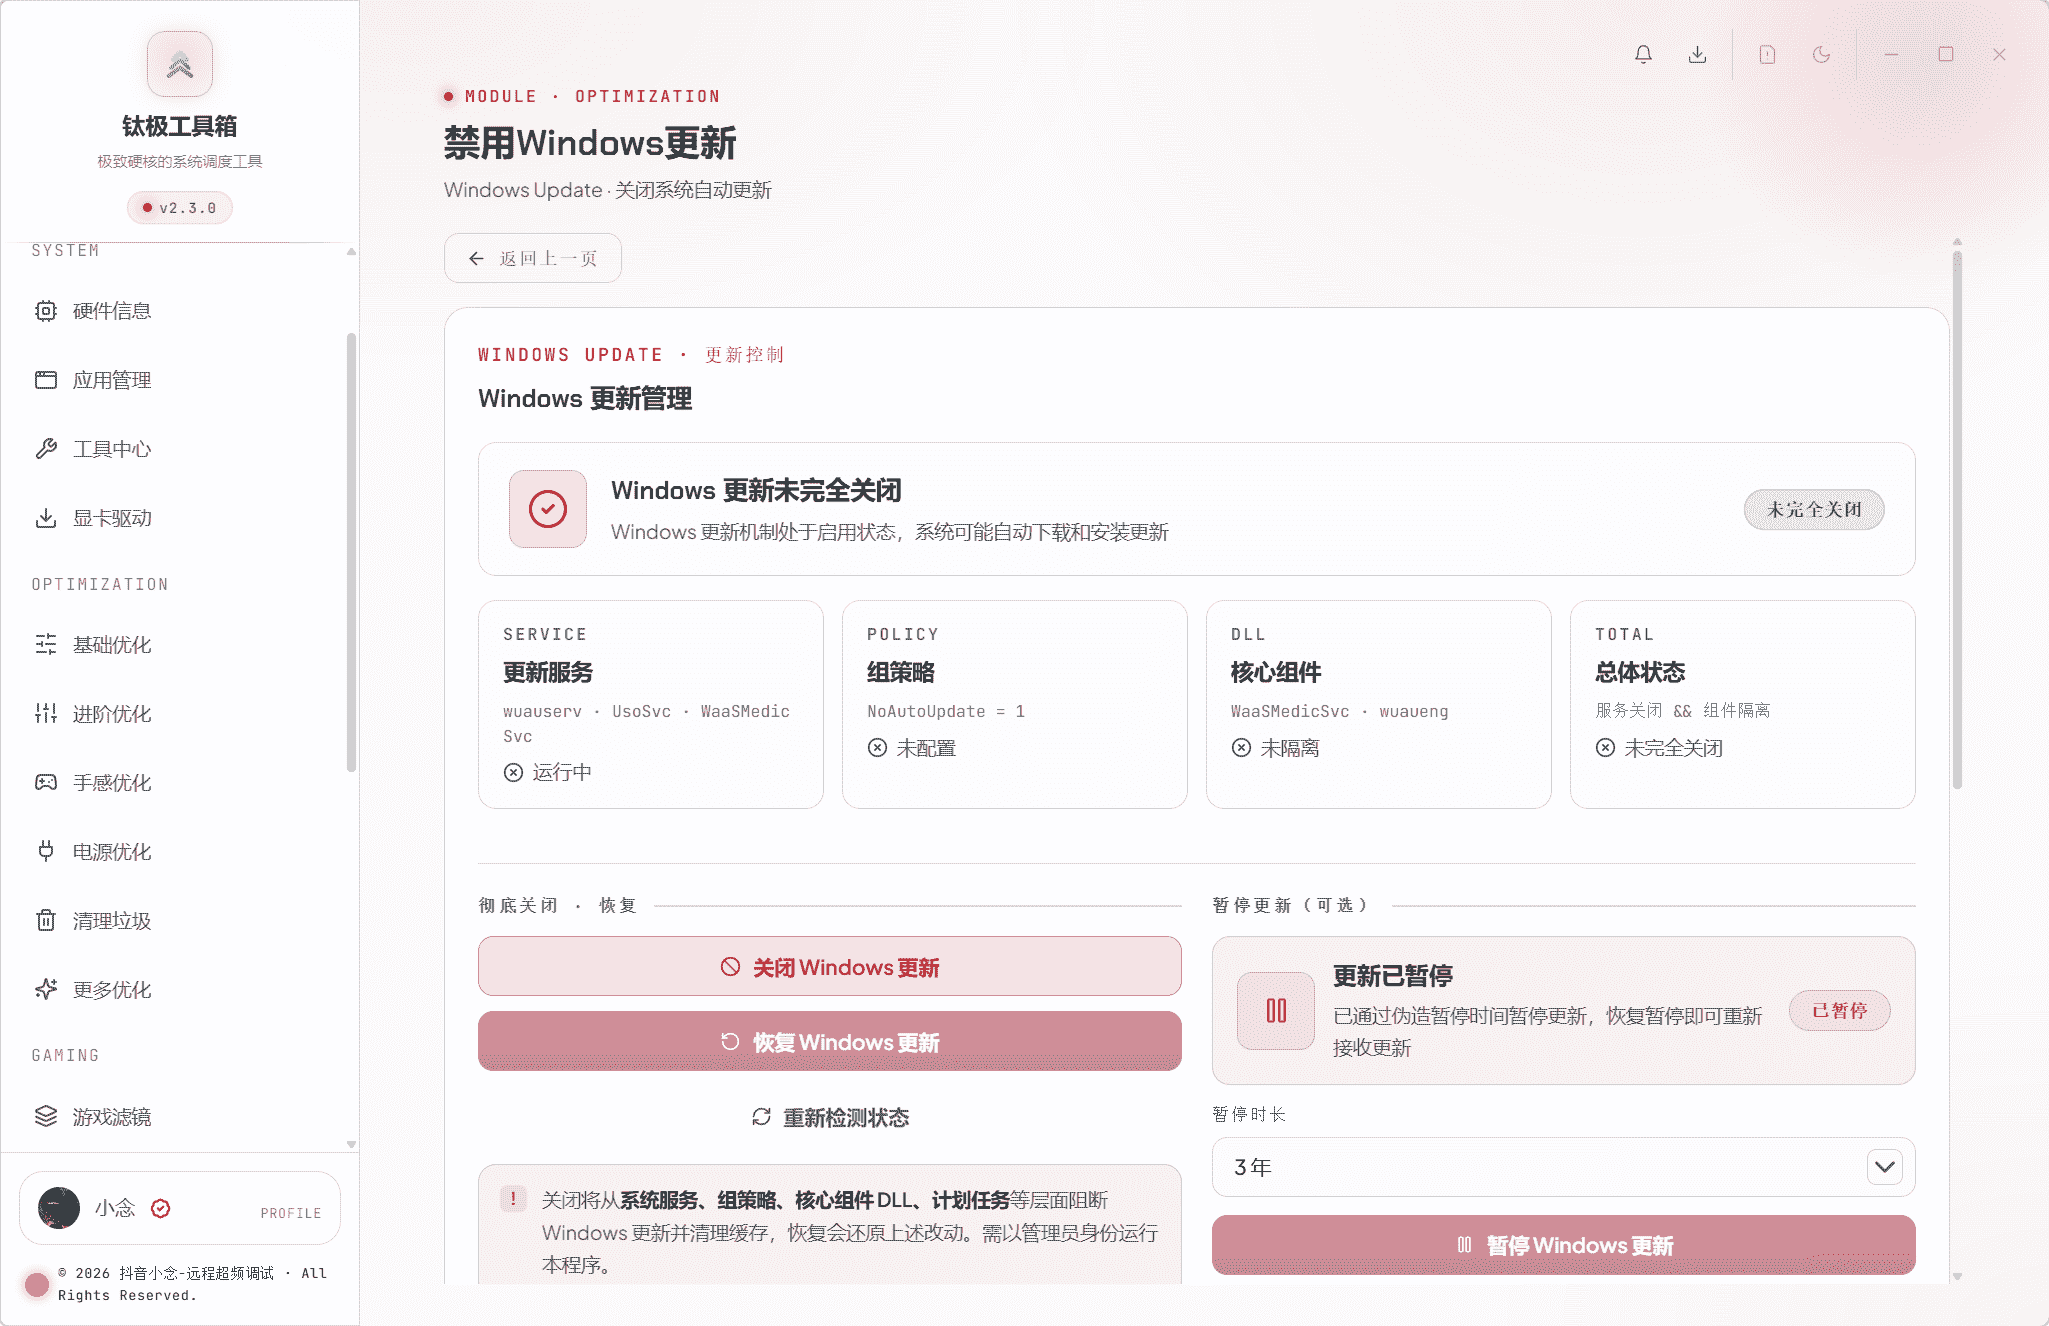Click the document icon in the title bar

coord(1767,54)
